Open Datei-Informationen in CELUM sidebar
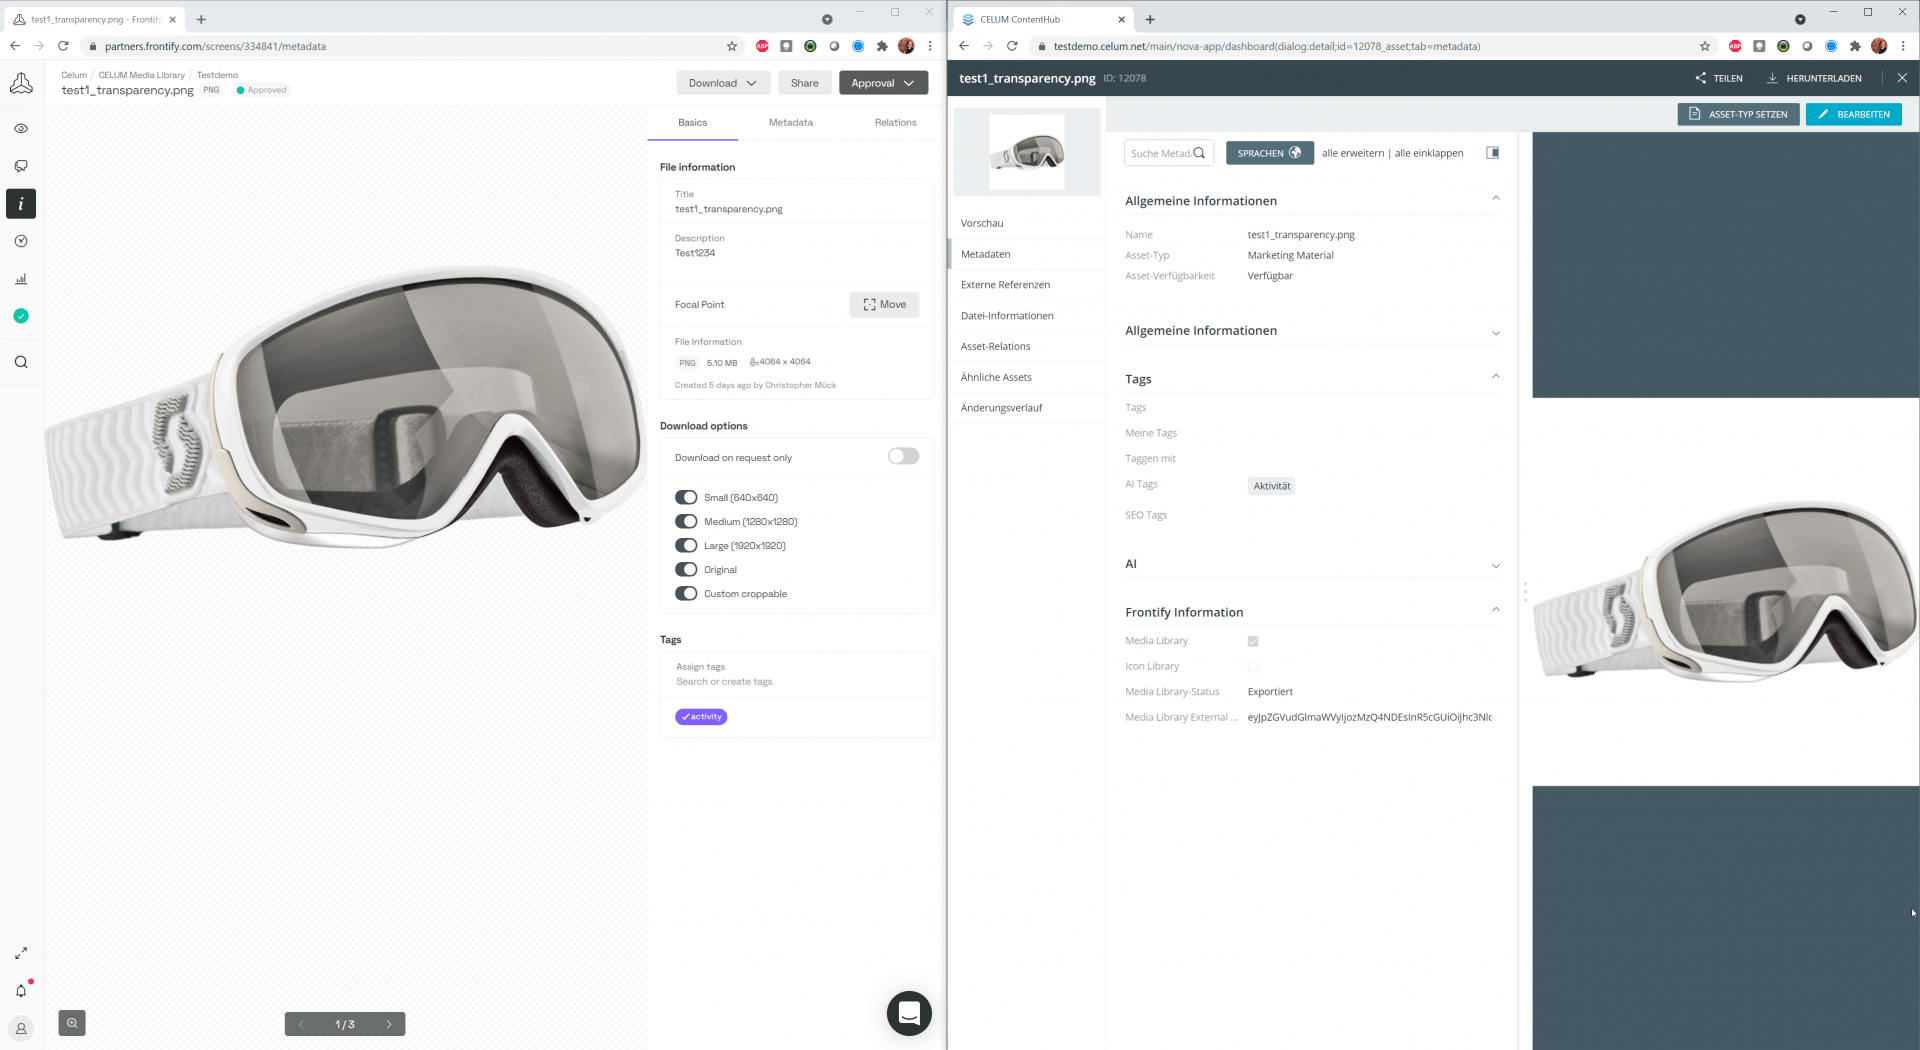The width and height of the screenshot is (1920, 1050). (x=1007, y=315)
